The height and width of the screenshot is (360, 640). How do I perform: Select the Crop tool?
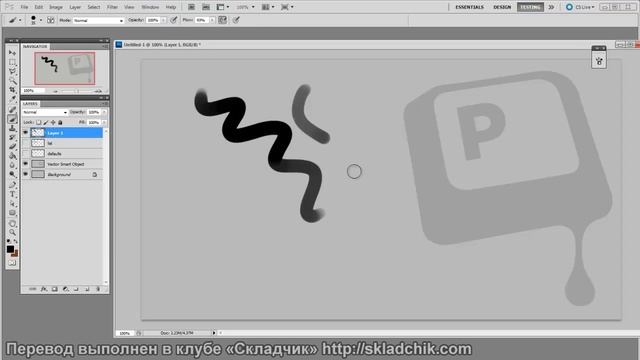coord(12,89)
